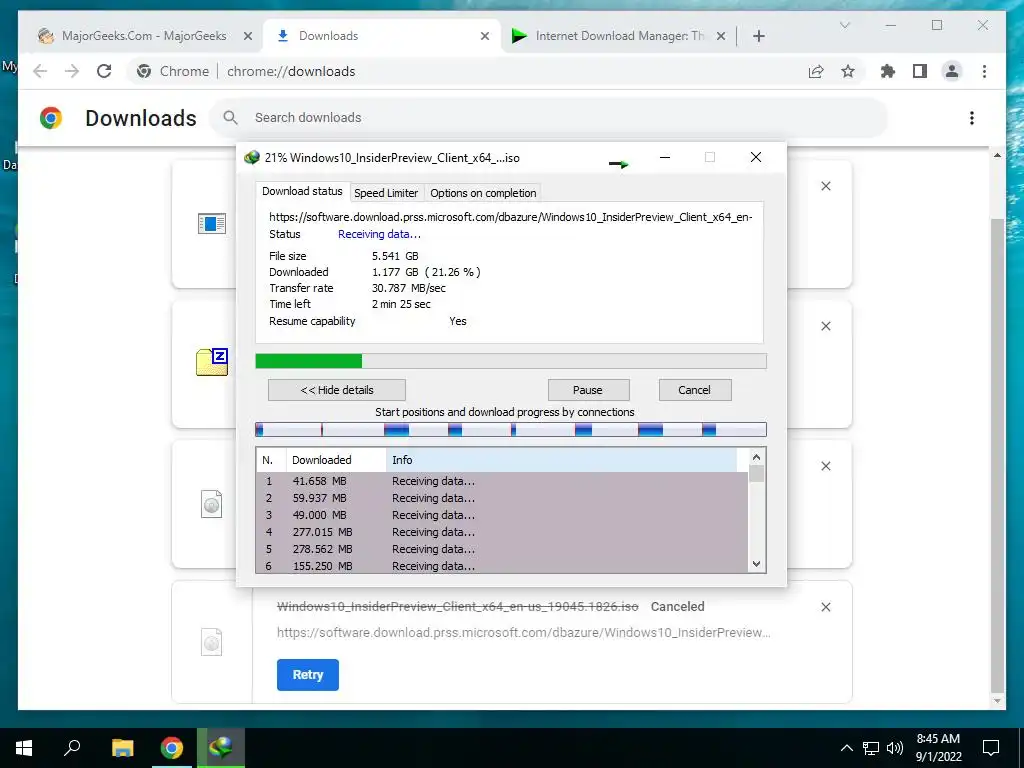Click Chrome forward navigation arrow
The height and width of the screenshot is (768, 1024).
[72, 71]
